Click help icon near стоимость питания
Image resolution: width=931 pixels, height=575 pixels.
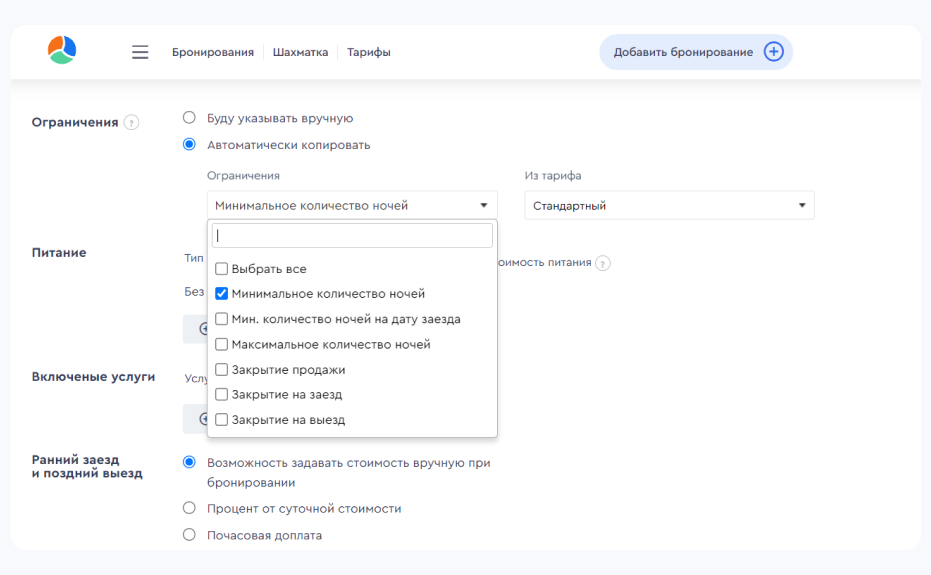coord(603,263)
